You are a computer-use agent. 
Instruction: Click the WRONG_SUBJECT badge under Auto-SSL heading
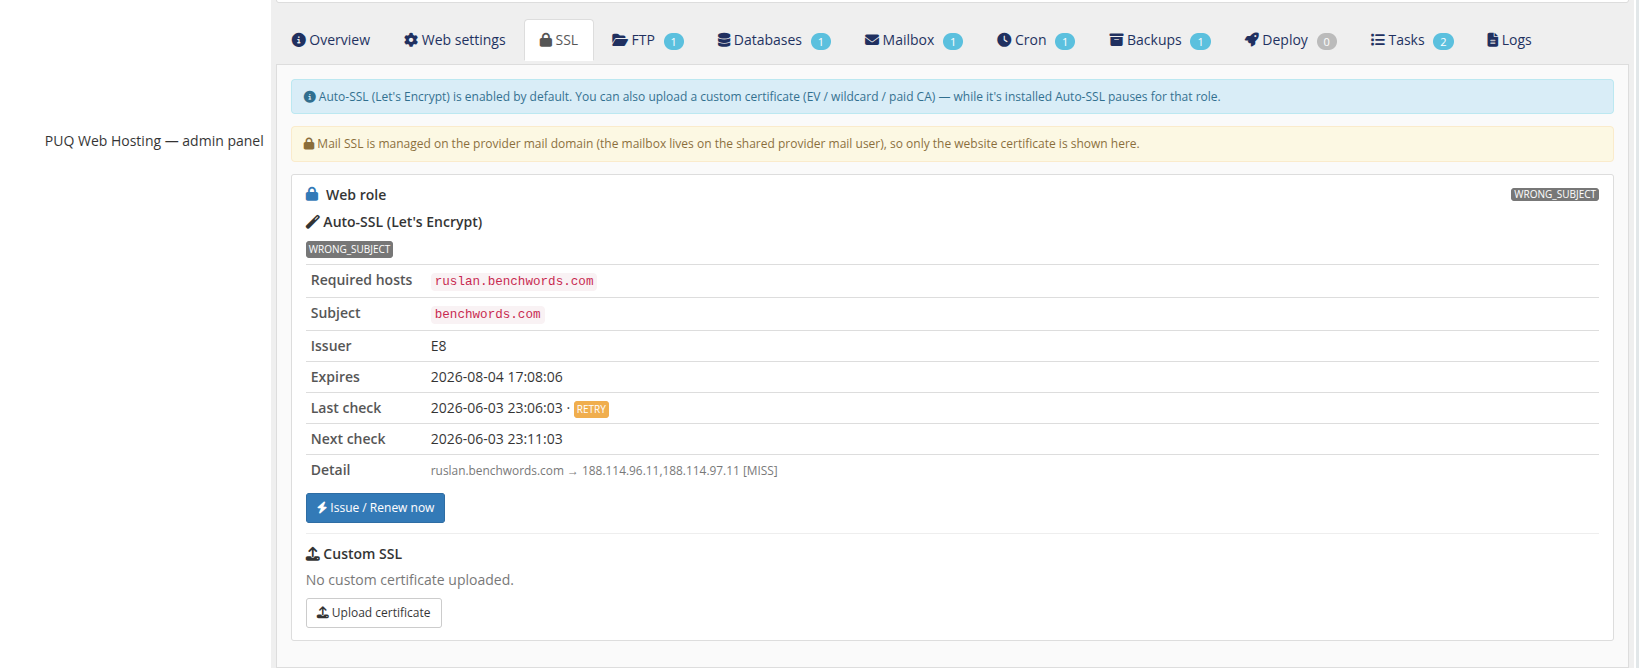349,250
